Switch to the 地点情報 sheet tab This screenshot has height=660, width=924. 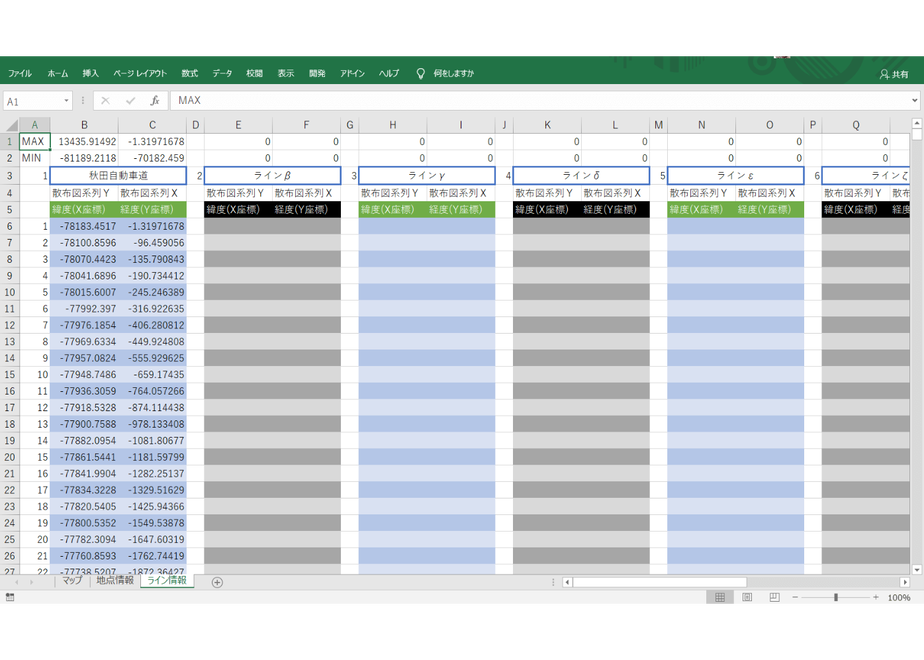pyautogui.click(x=115, y=580)
